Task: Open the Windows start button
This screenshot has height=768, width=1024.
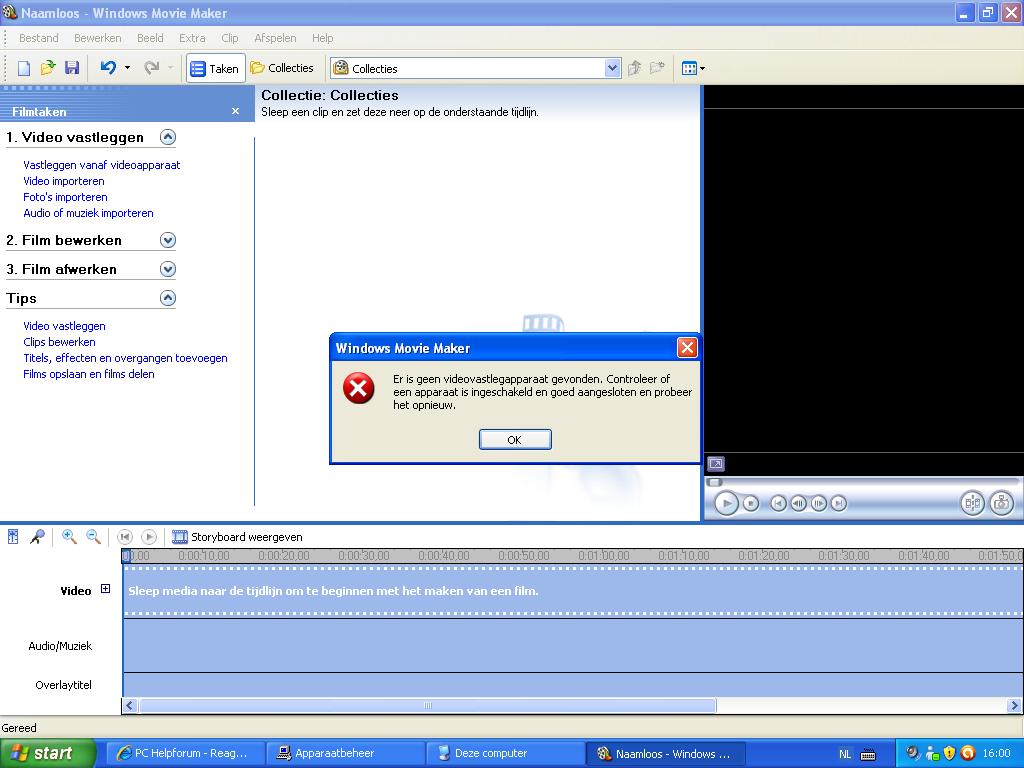Action: (x=48, y=754)
